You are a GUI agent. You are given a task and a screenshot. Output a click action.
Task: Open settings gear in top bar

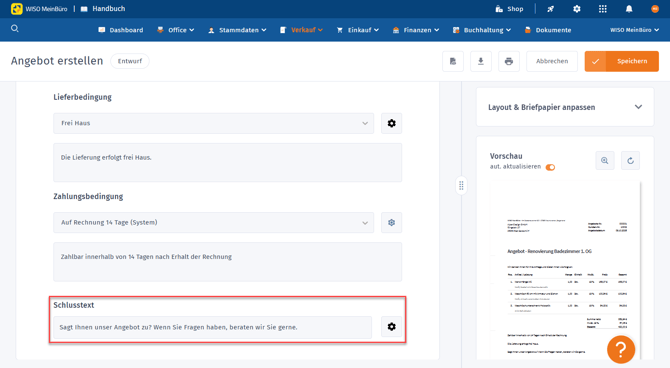(576, 9)
